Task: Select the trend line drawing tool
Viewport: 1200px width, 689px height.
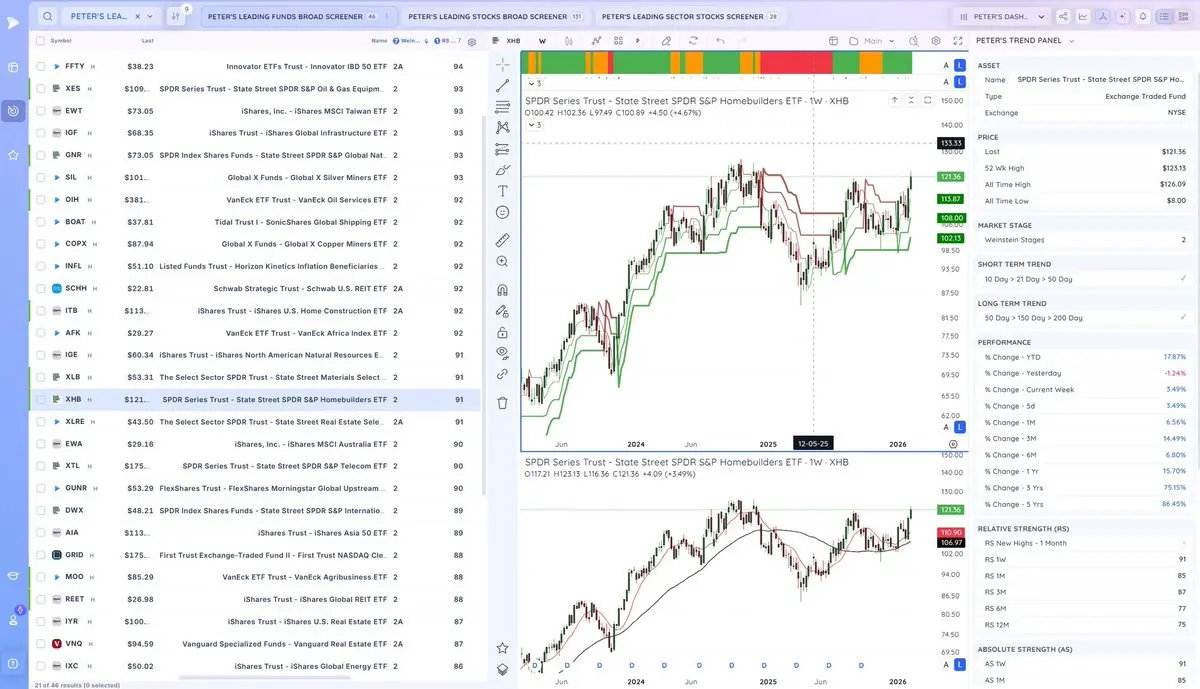Action: (x=502, y=86)
